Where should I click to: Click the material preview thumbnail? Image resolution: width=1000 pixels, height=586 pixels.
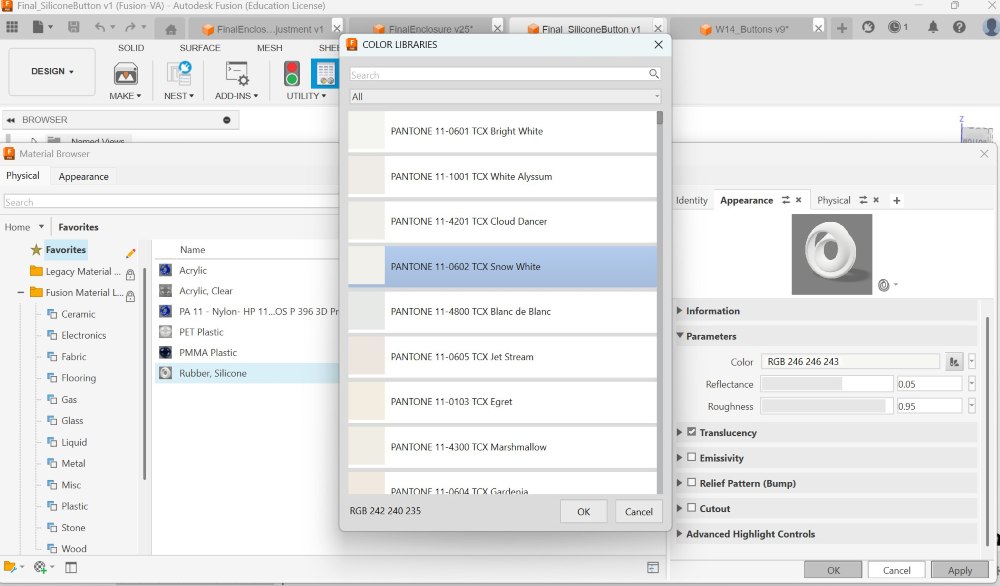(x=832, y=254)
